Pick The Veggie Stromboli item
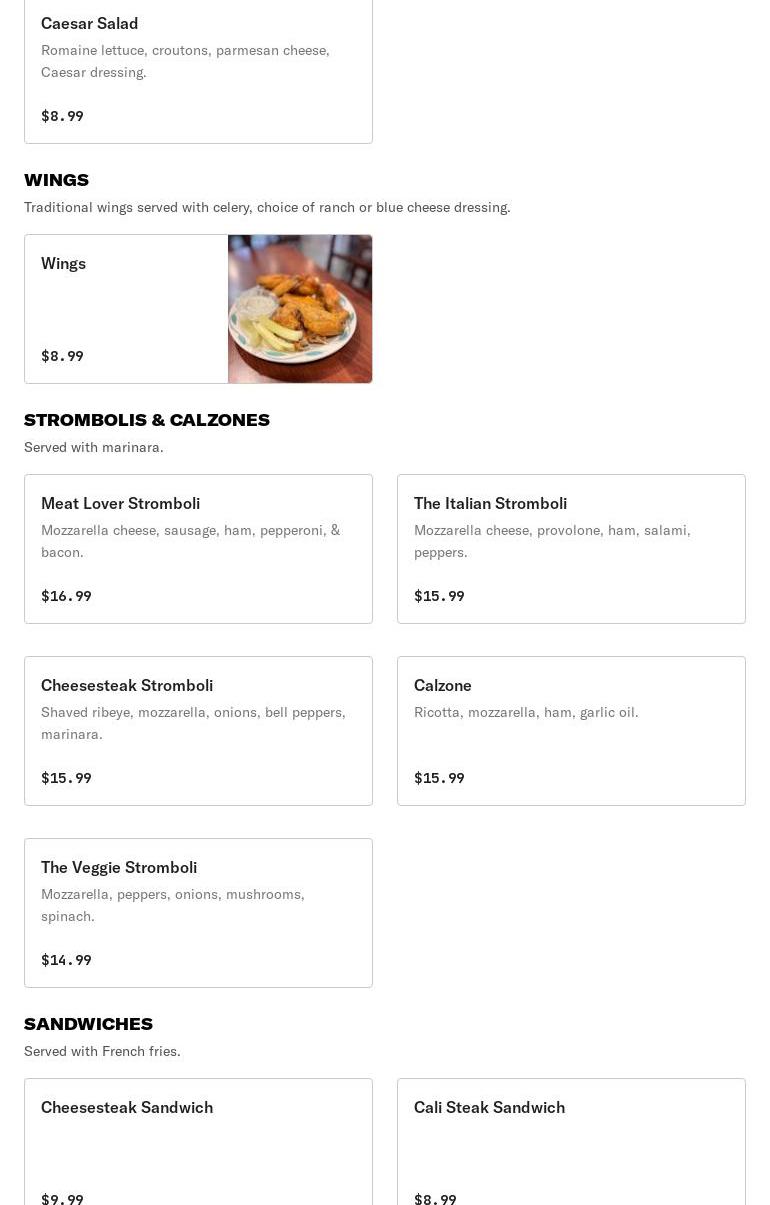770x1205 pixels. (x=198, y=912)
